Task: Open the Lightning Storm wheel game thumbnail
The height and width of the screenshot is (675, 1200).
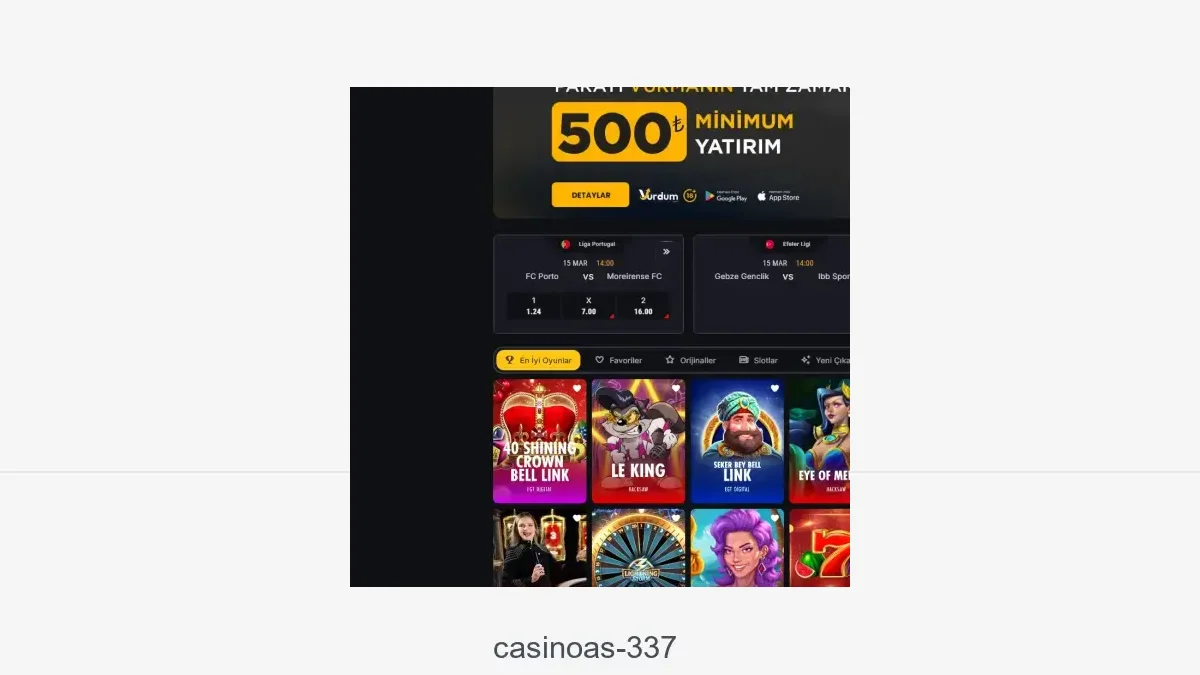Action: click(x=638, y=548)
